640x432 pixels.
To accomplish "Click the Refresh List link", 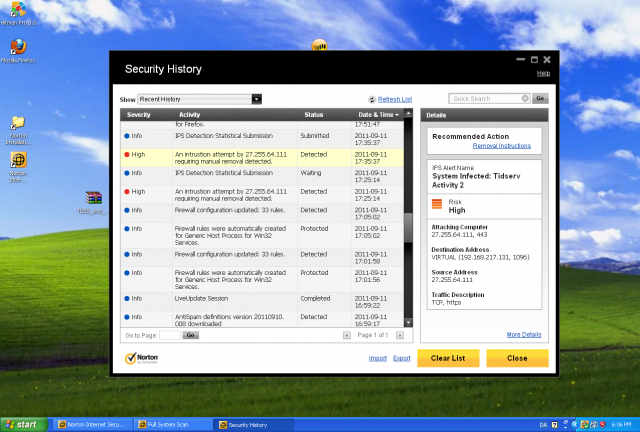I will (395, 99).
